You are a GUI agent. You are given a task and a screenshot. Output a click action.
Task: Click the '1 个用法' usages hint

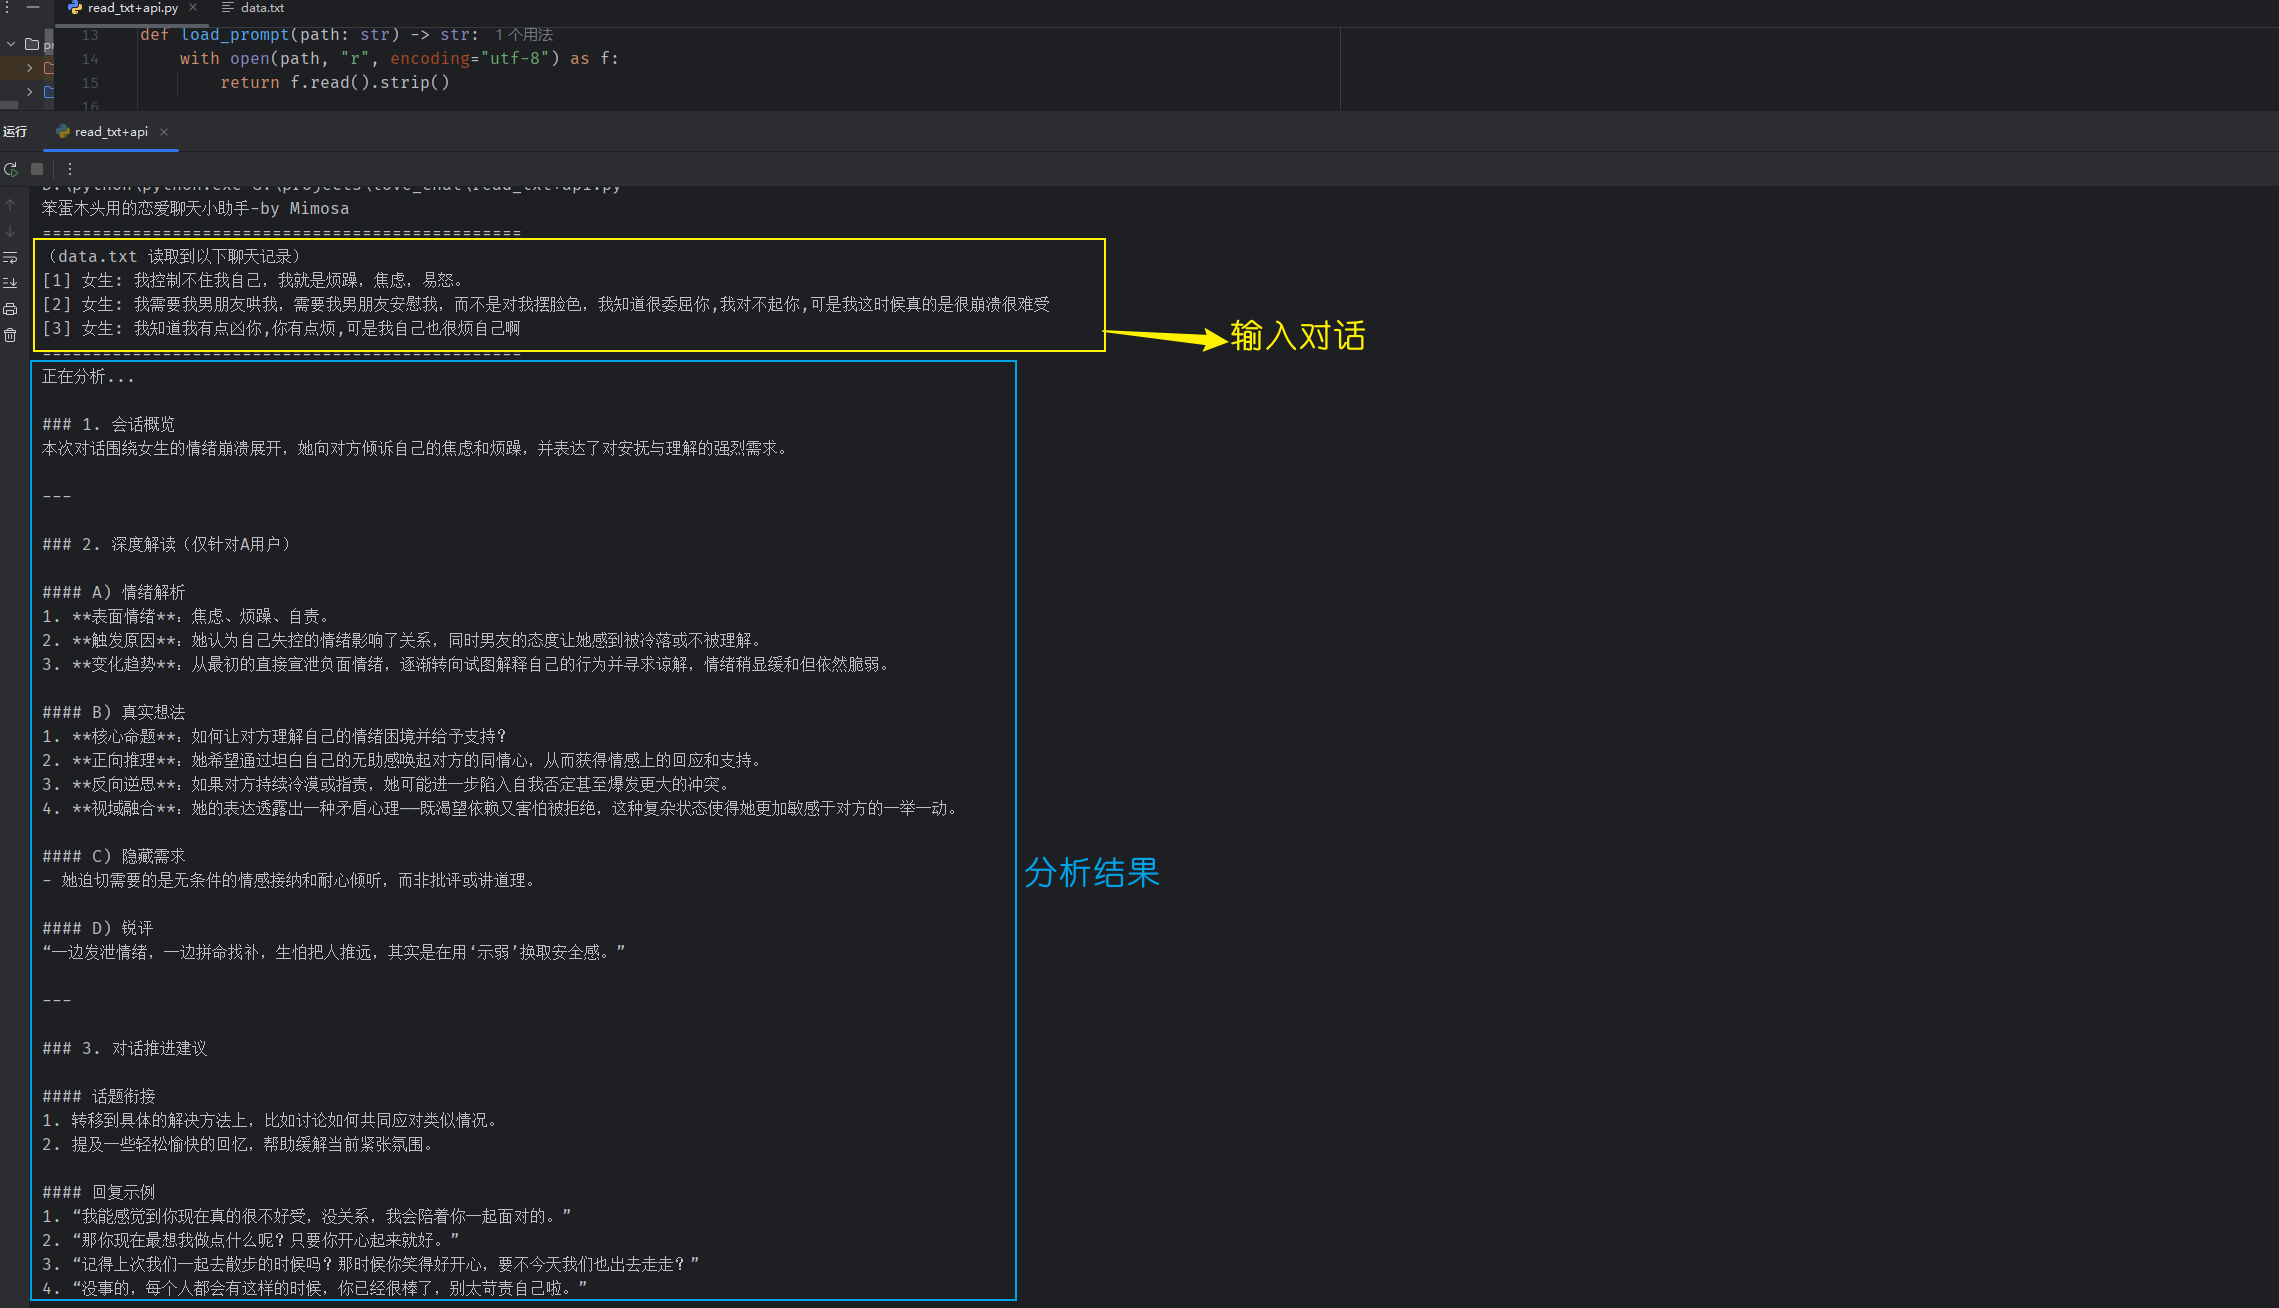pos(524,35)
